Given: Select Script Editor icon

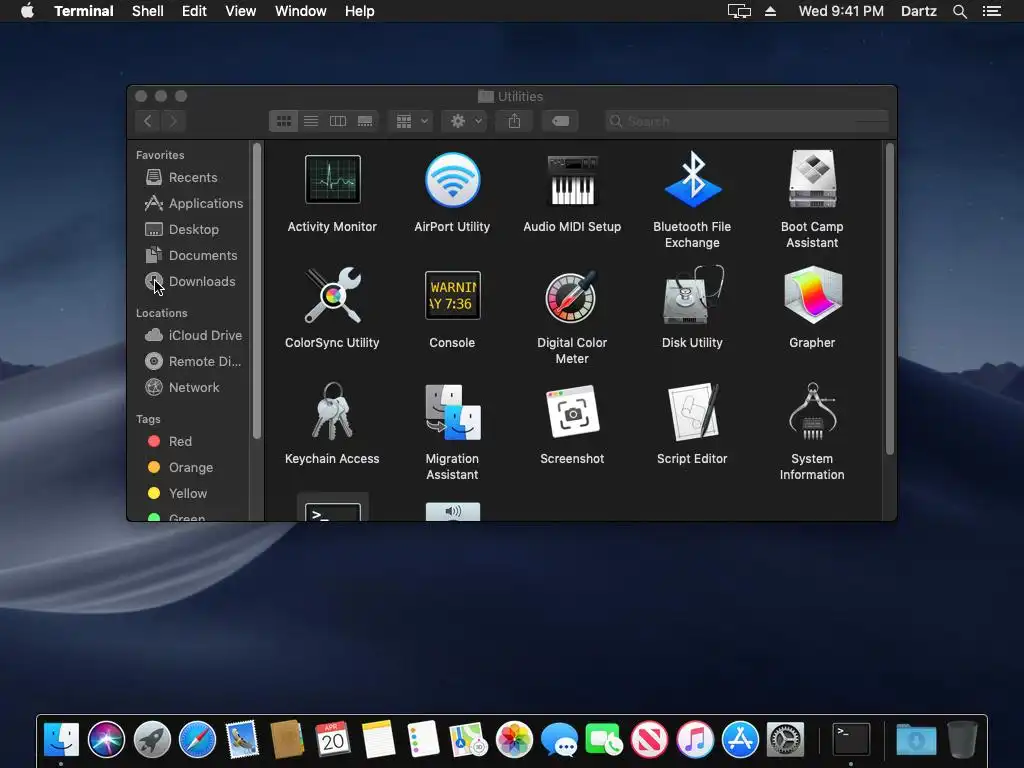Looking at the screenshot, I should 693,412.
